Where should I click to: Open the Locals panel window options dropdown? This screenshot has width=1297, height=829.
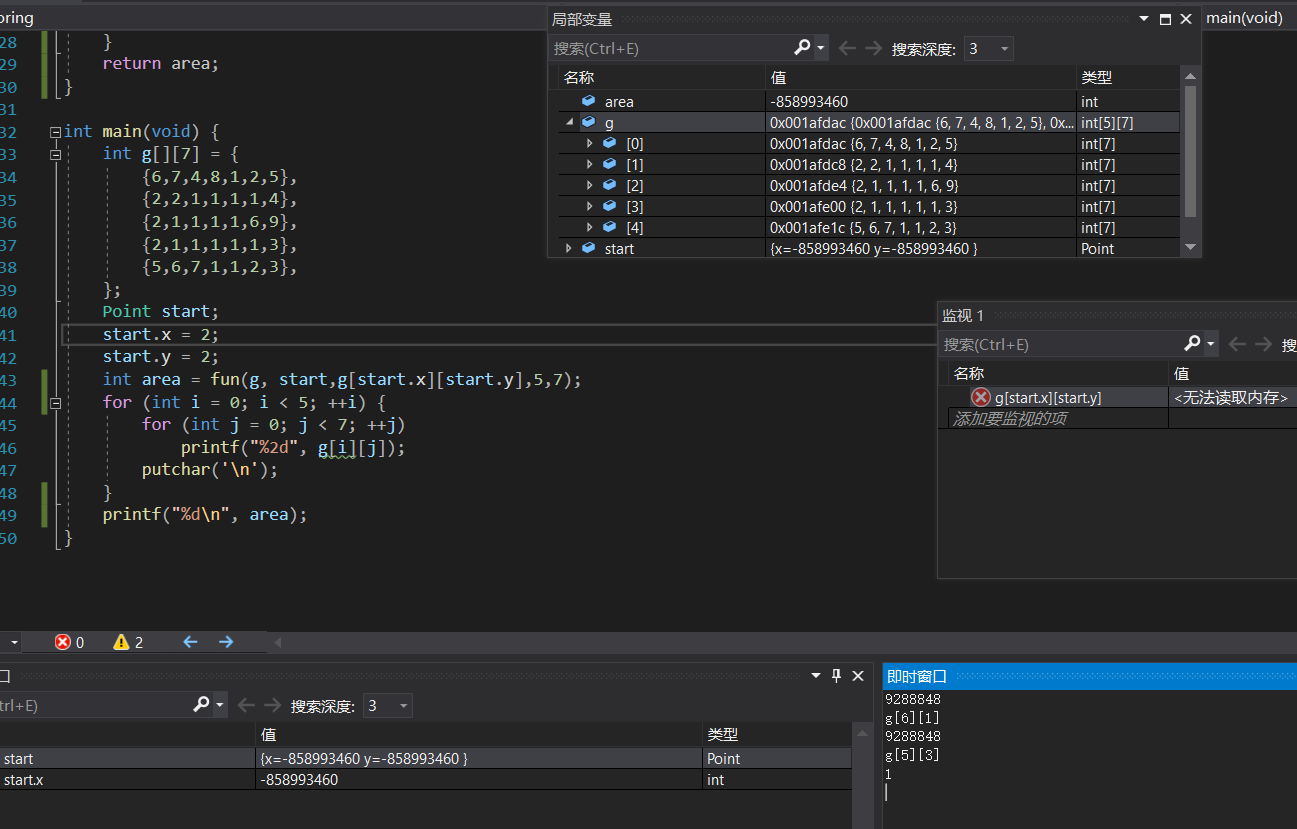point(1143,19)
